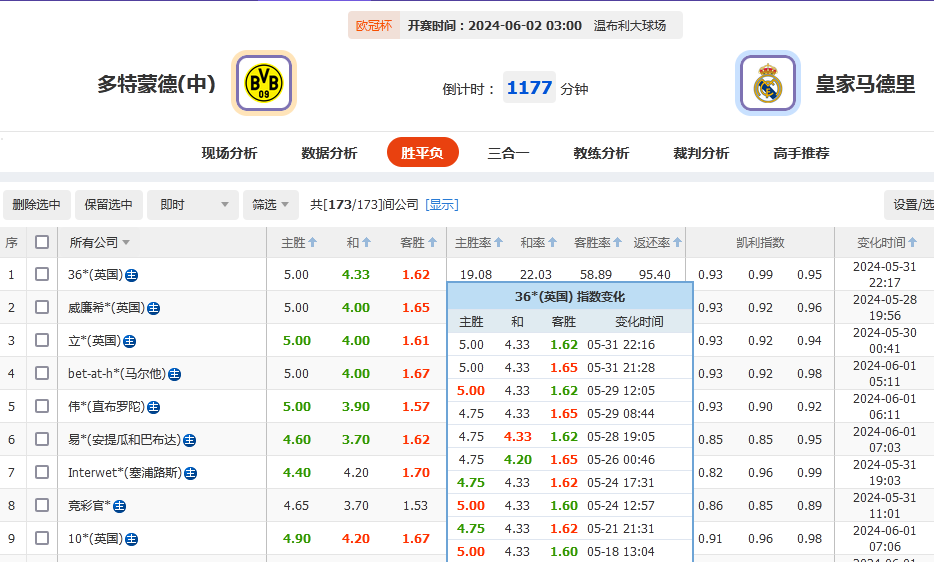
Task: Click the [显示] link
Action: (x=442, y=205)
